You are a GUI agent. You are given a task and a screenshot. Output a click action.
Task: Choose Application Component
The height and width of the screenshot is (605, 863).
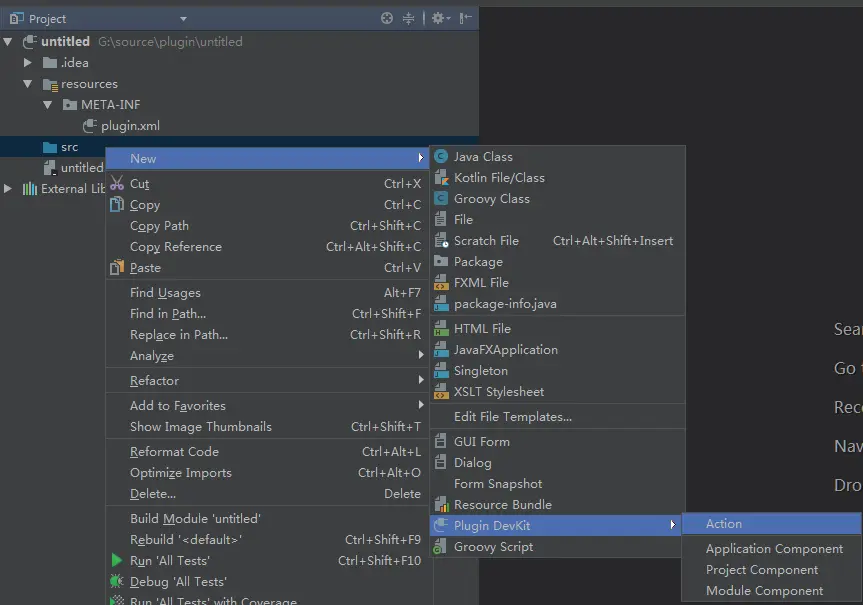click(771, 549)
